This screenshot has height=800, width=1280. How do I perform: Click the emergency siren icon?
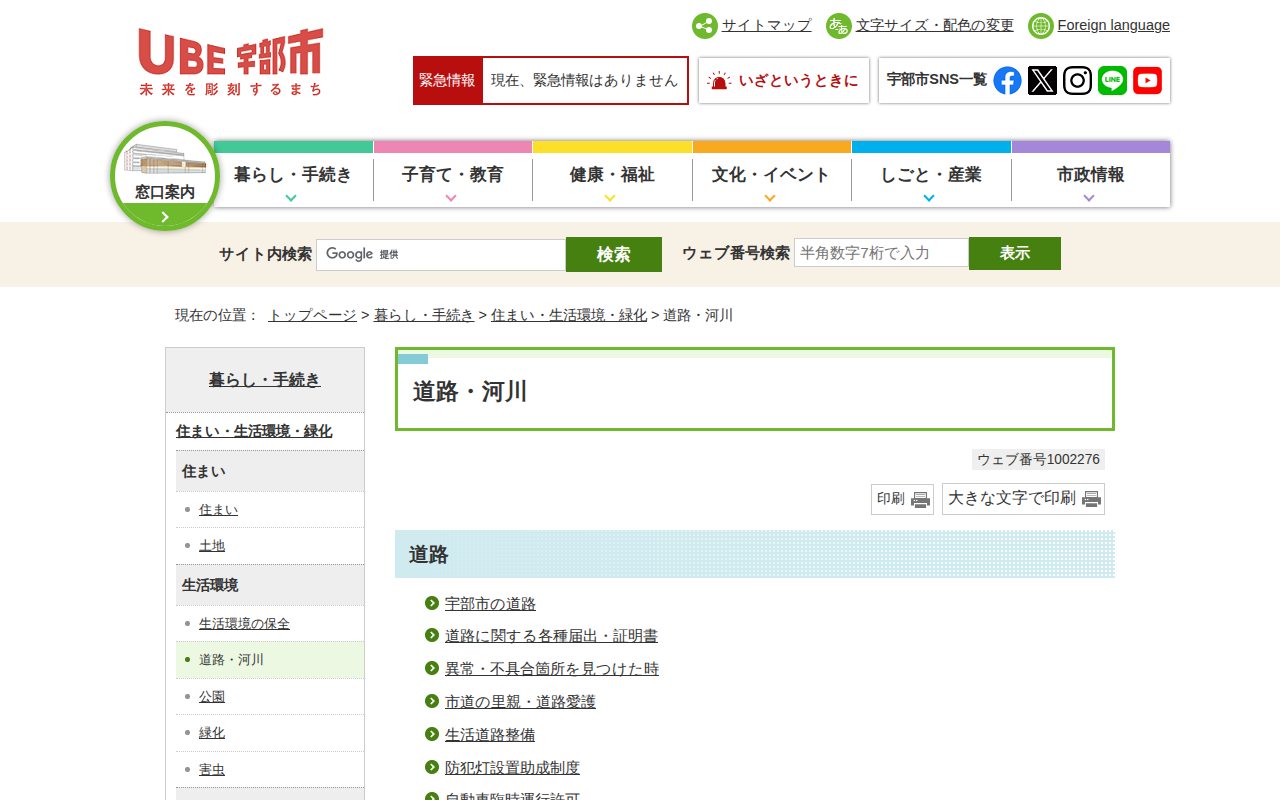[719, 81]
